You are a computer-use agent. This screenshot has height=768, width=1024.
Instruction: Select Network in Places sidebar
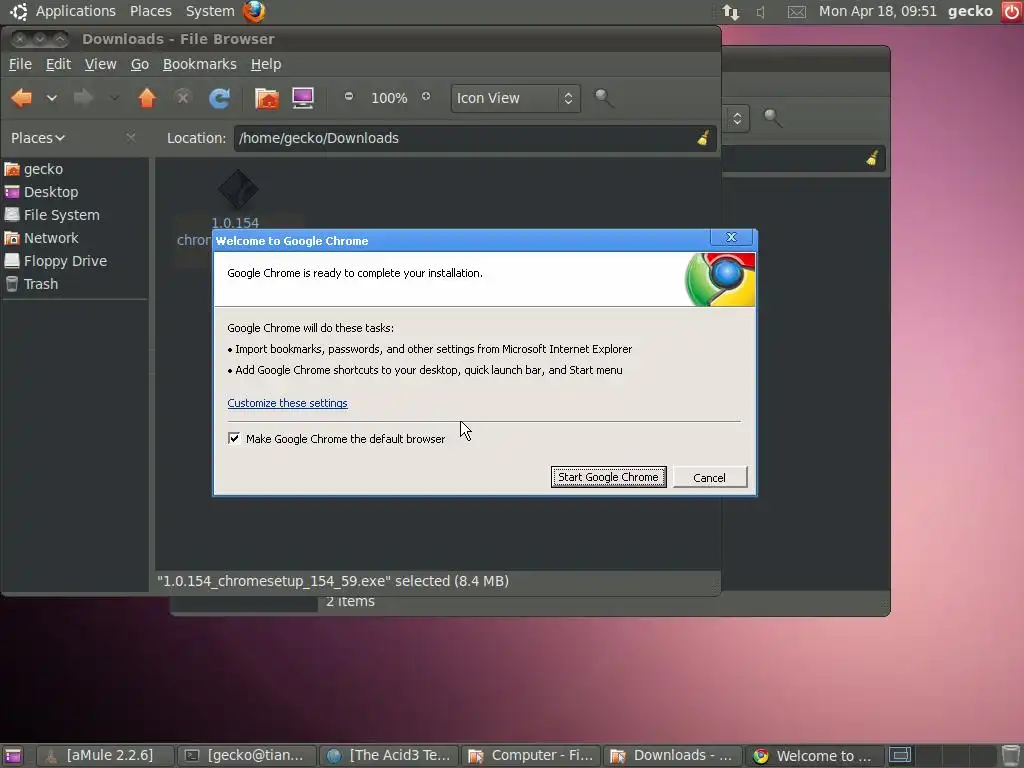click(75, 238)
